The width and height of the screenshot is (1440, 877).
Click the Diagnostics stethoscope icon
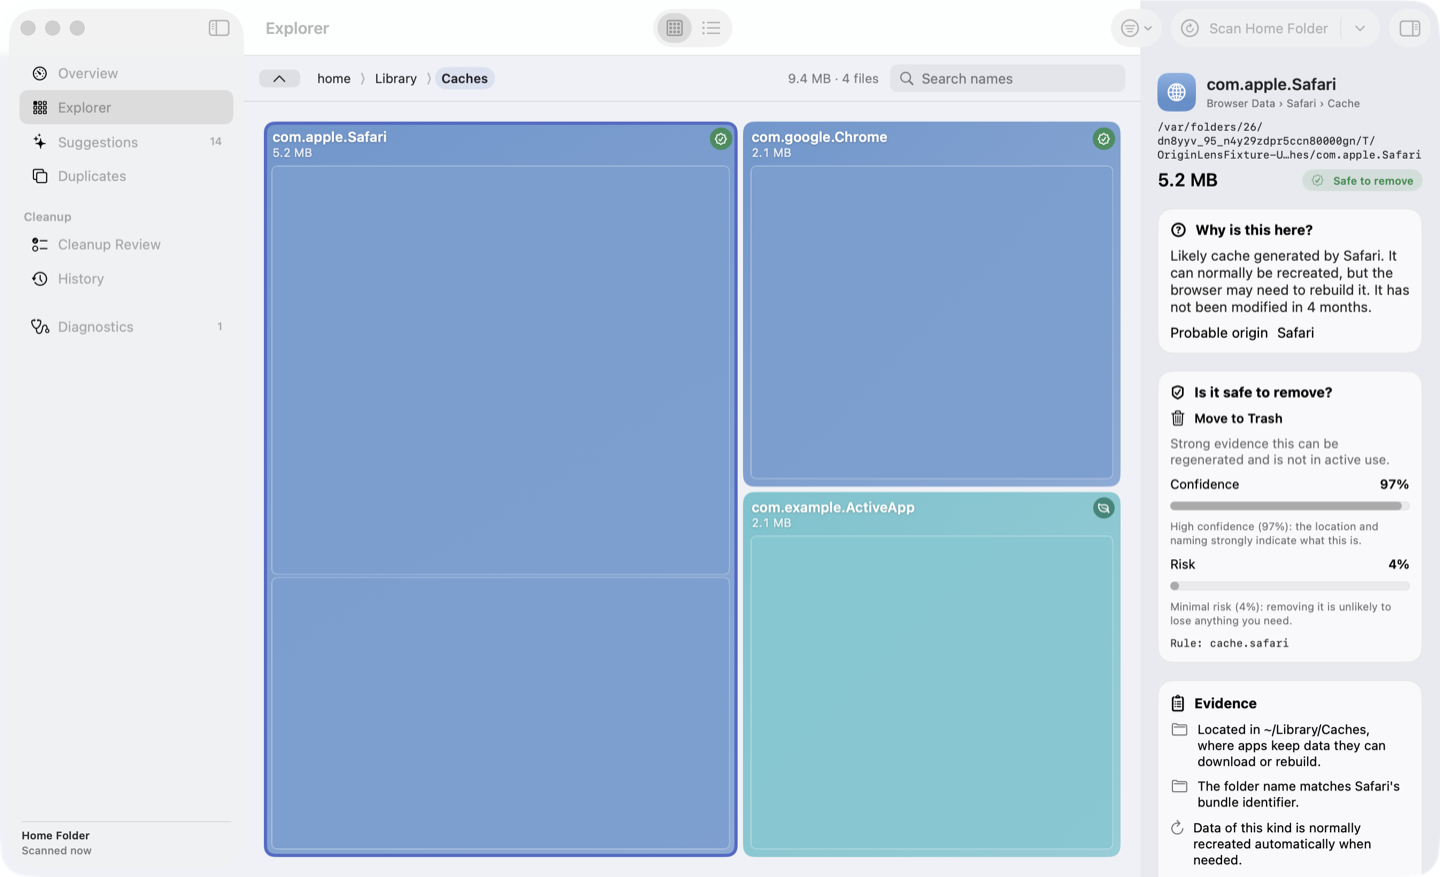tap(40, 327)
